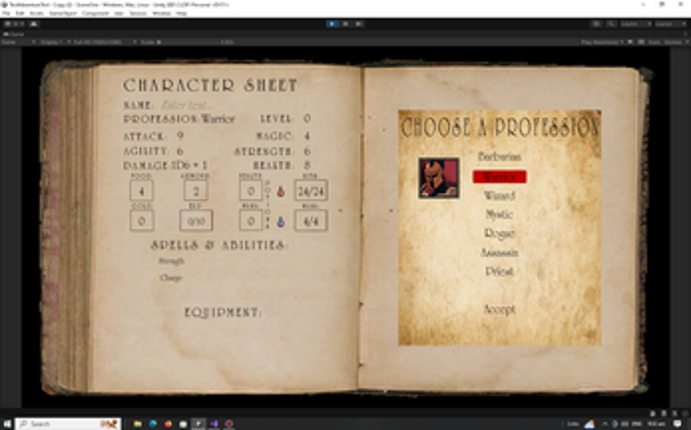The image size is (691, 430).
Task: Click the health box showing 24/24
Action: (311, 191)
